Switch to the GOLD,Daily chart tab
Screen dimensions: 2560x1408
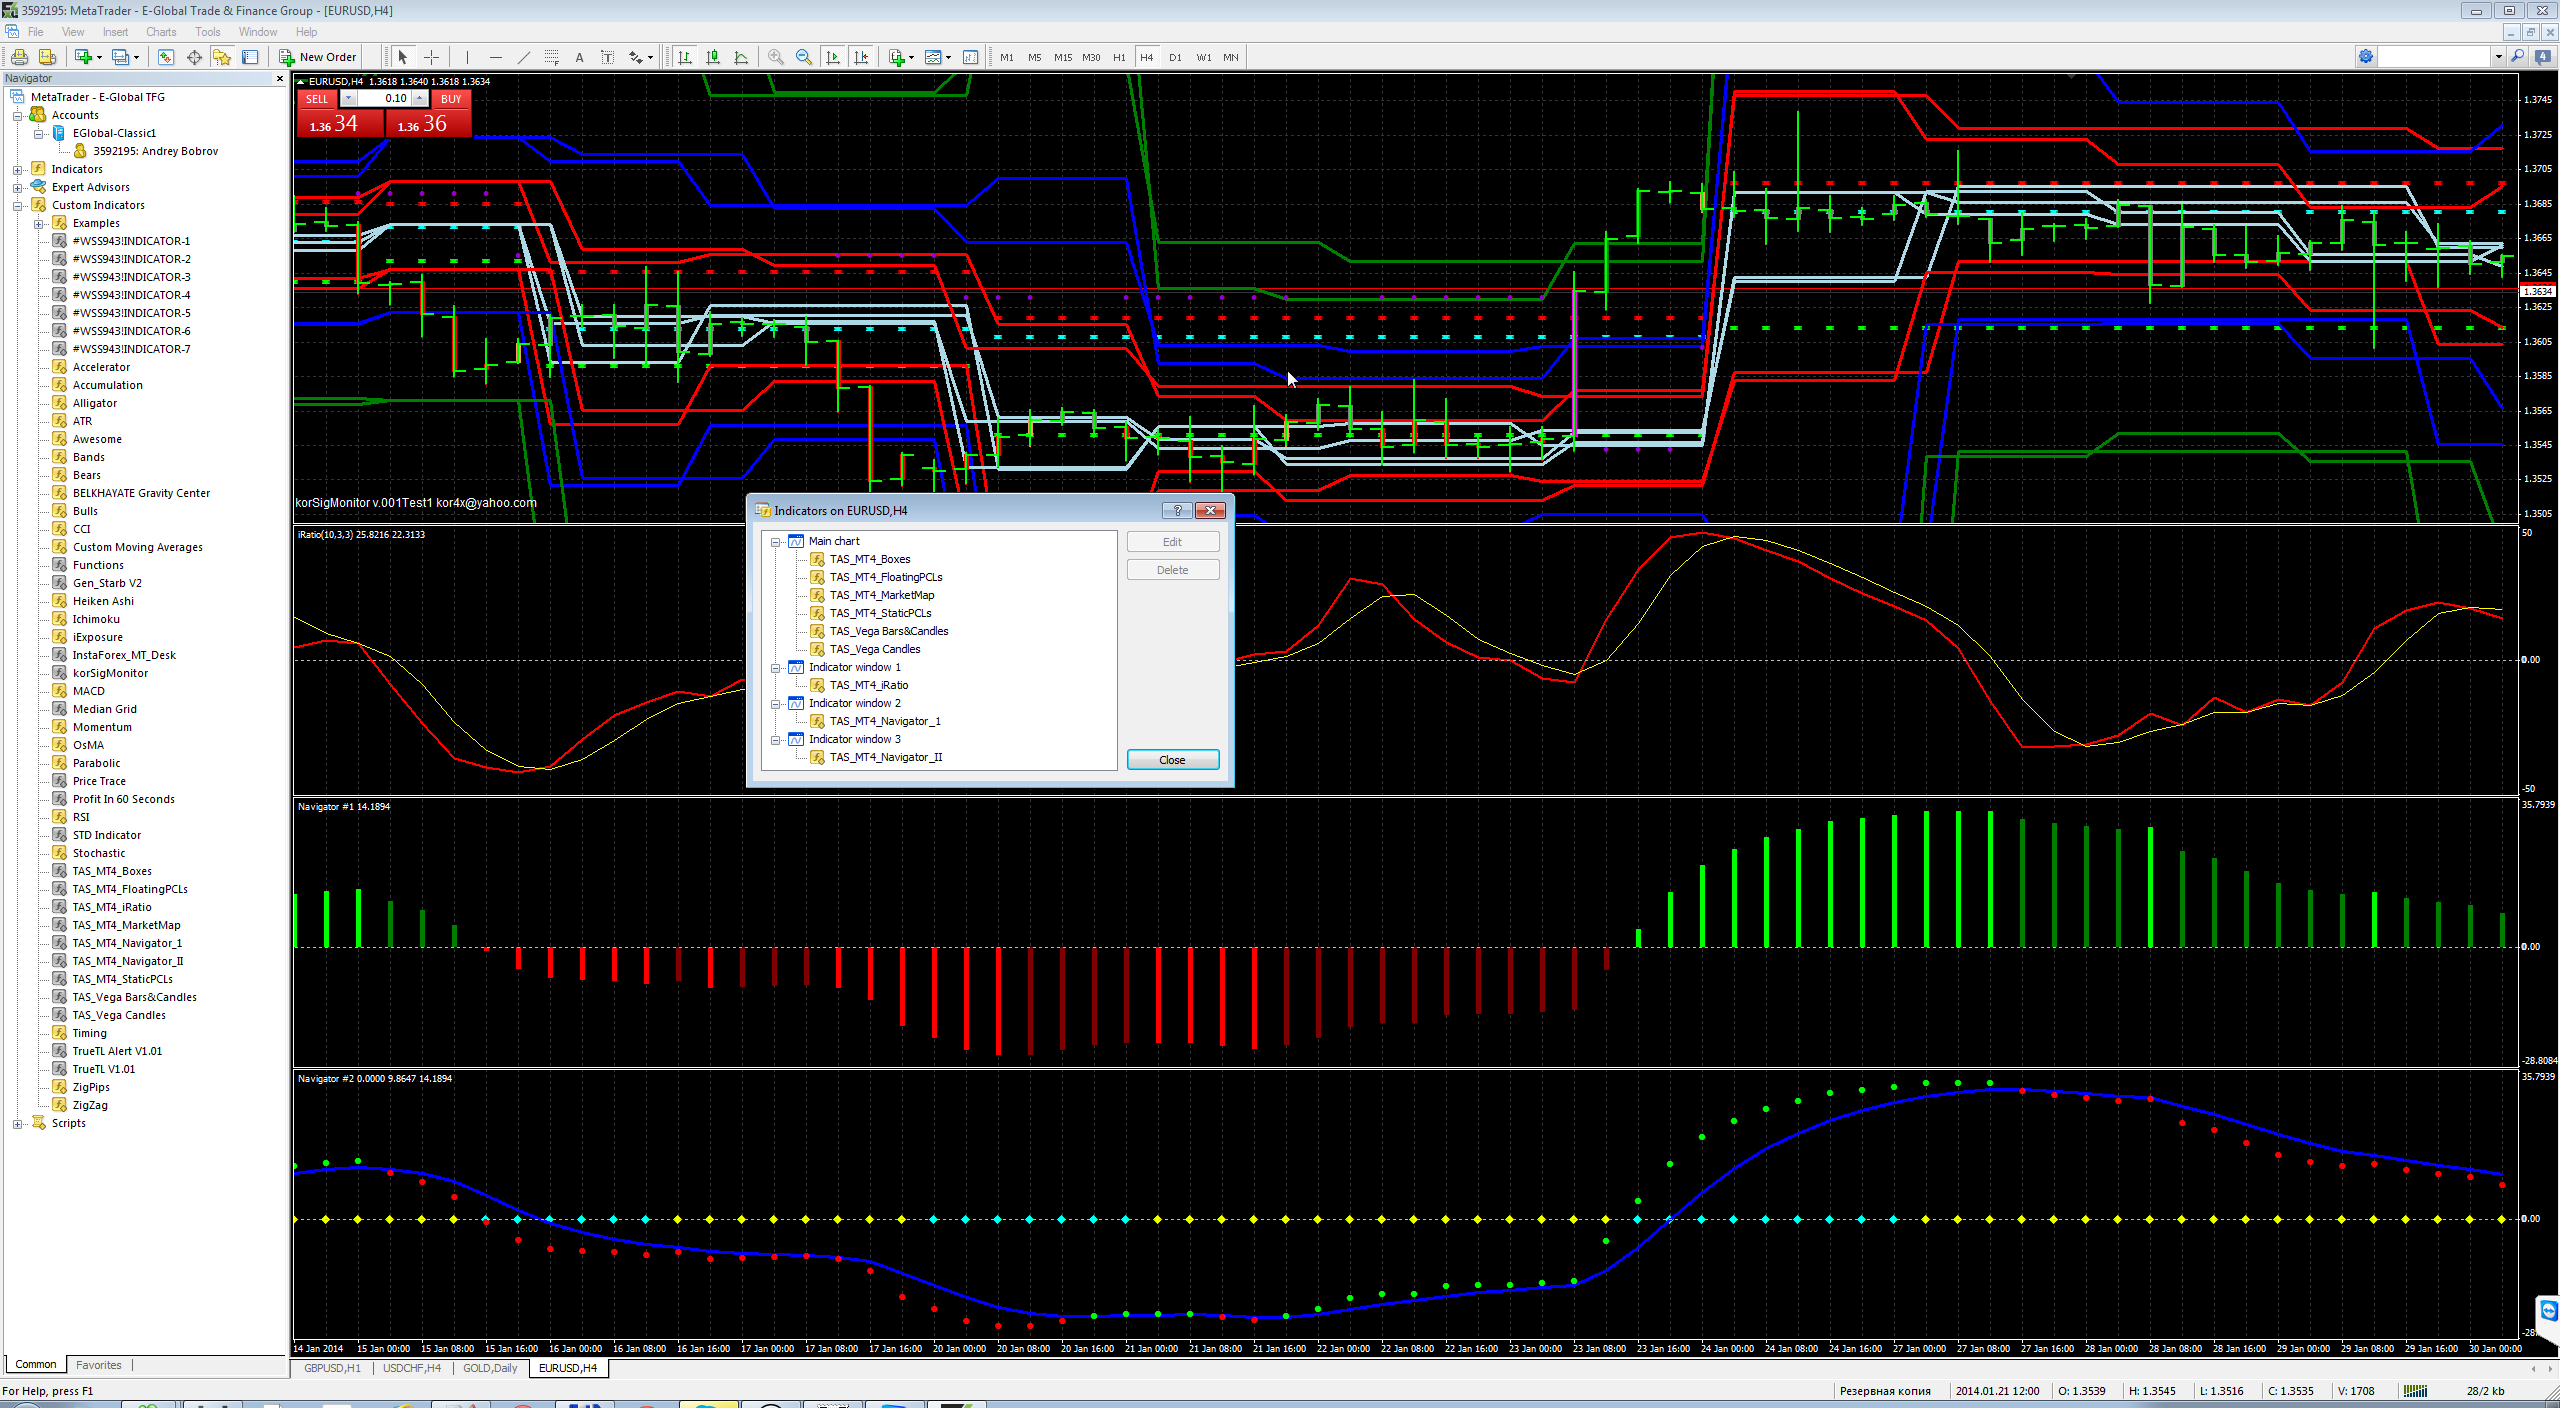[490, 1368]
